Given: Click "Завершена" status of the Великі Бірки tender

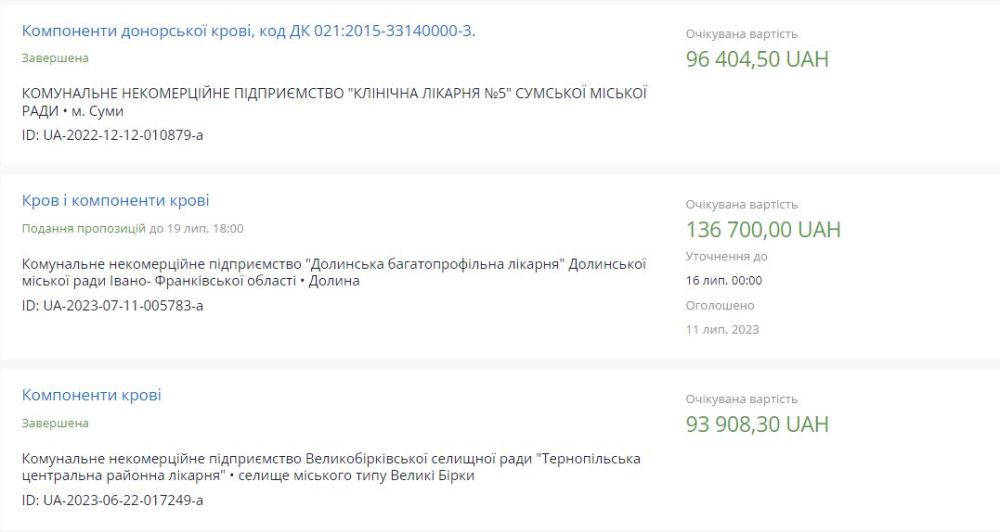Looking at the screenshot, I should [x=55, y=423].
